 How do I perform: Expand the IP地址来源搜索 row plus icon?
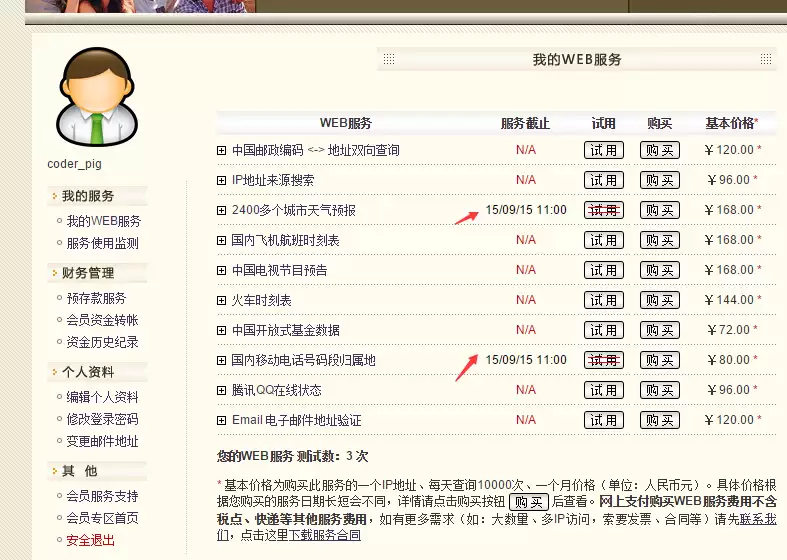221,181
